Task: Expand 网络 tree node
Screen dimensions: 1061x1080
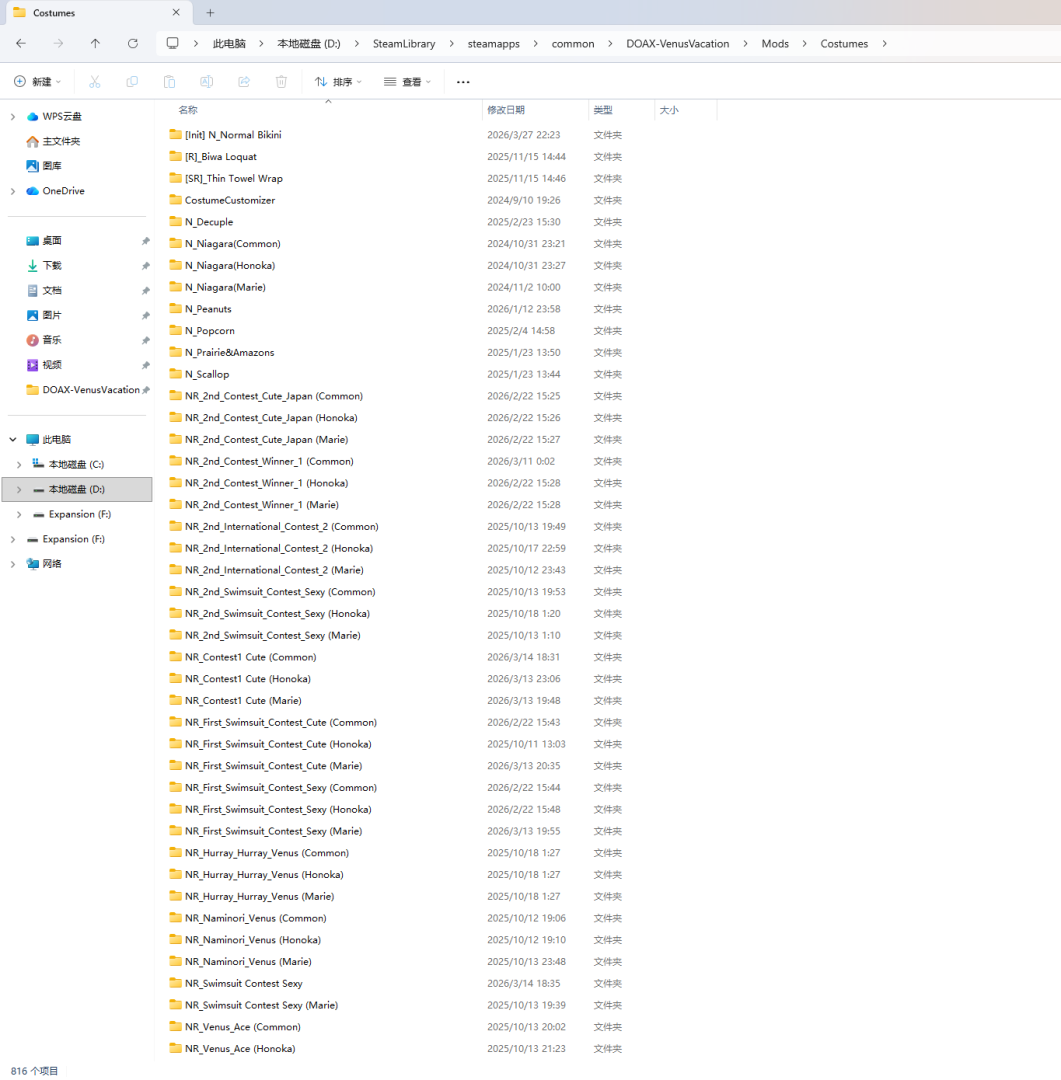Action: (12, 563)
